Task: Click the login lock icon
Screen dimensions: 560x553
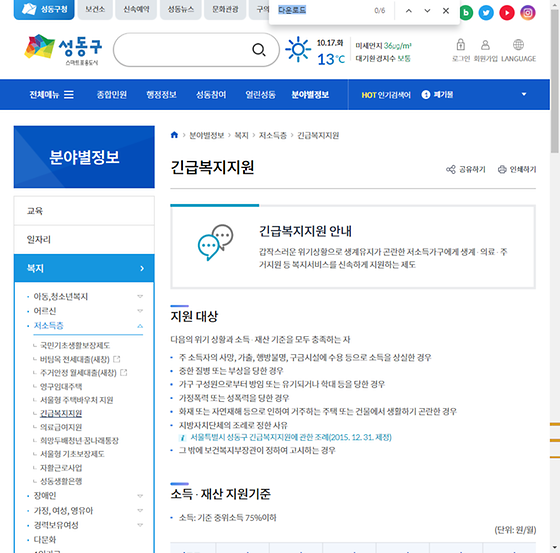Action: coord(461,45)
